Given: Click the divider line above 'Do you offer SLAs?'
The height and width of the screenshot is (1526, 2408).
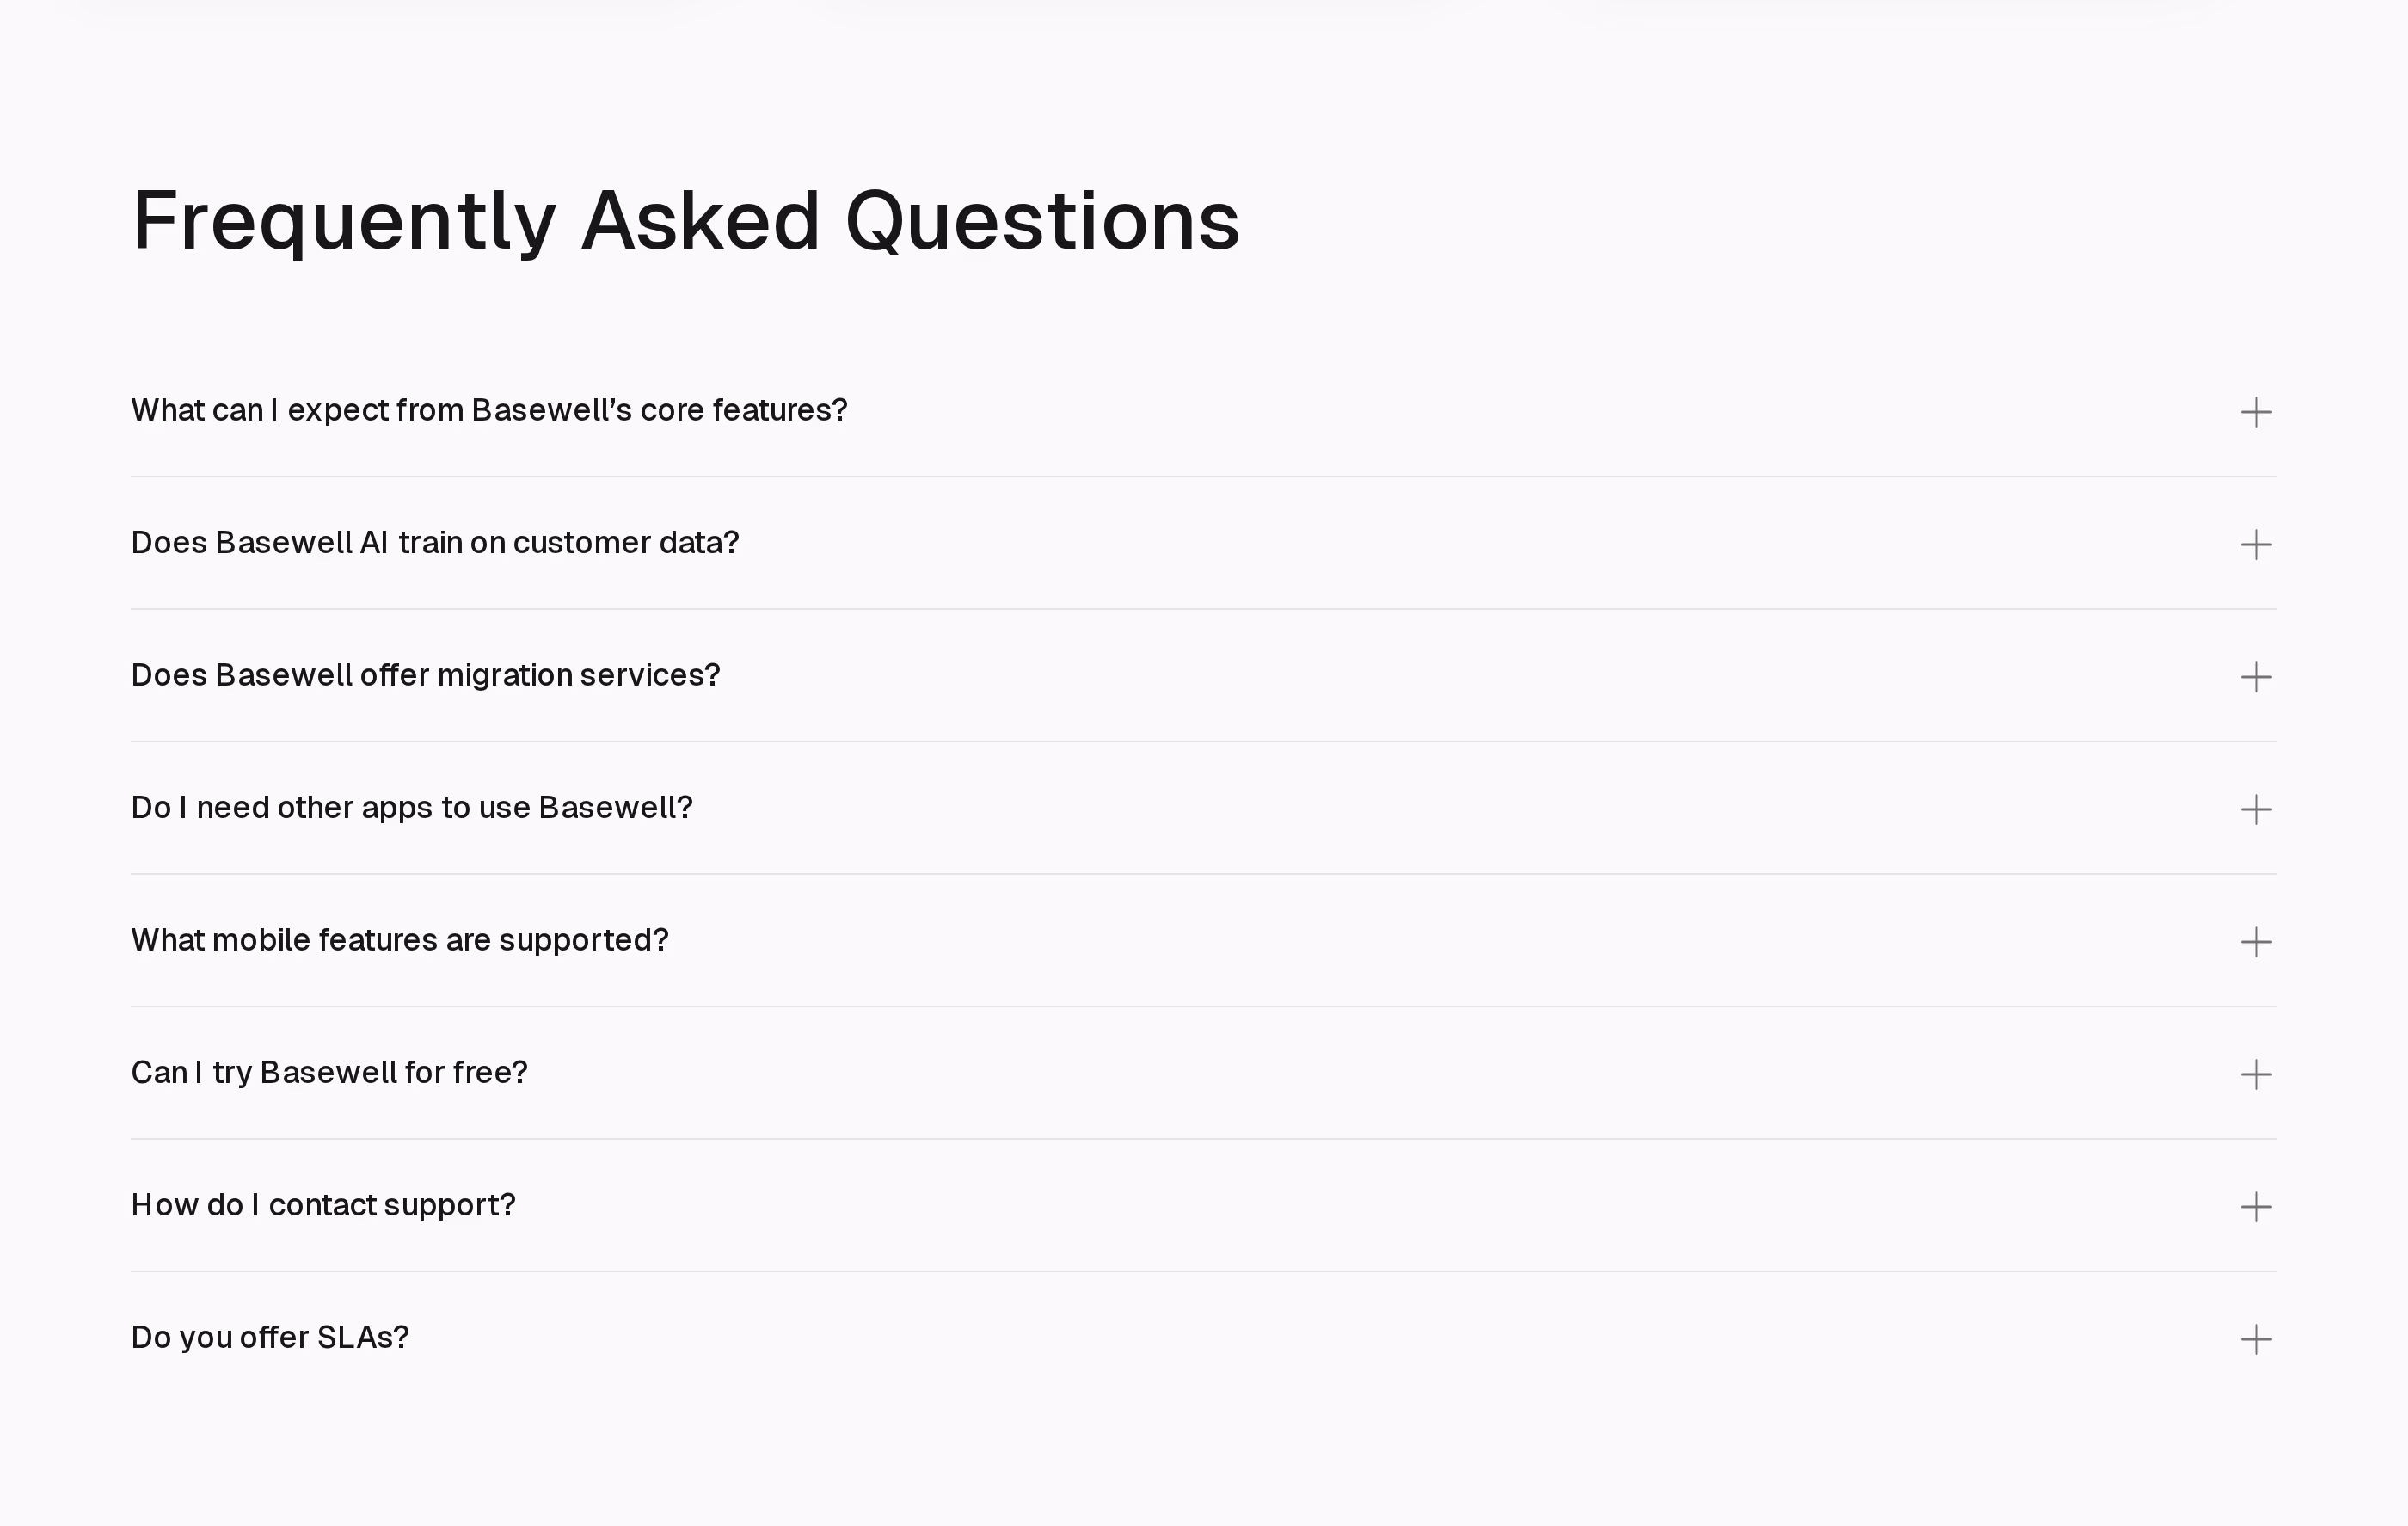Looking at the screenshot, I should coord(1204,1271).
